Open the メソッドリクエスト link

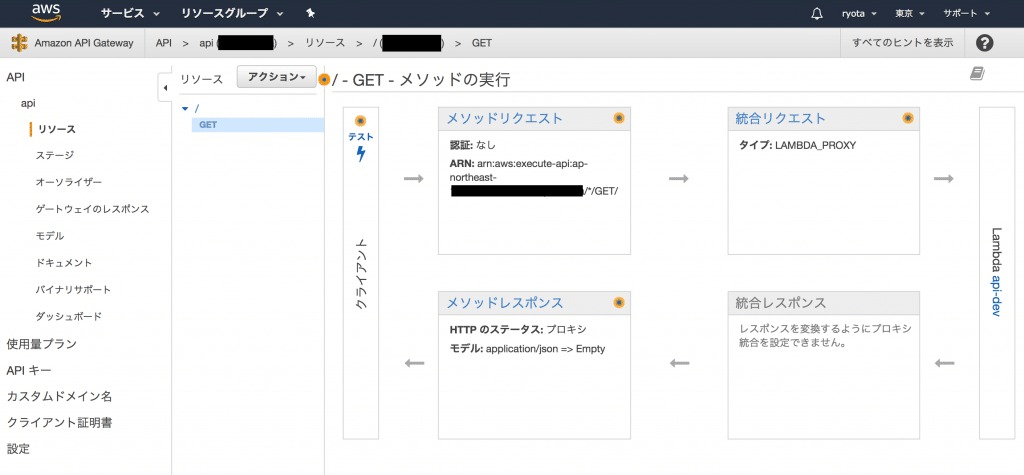[504, 118]
